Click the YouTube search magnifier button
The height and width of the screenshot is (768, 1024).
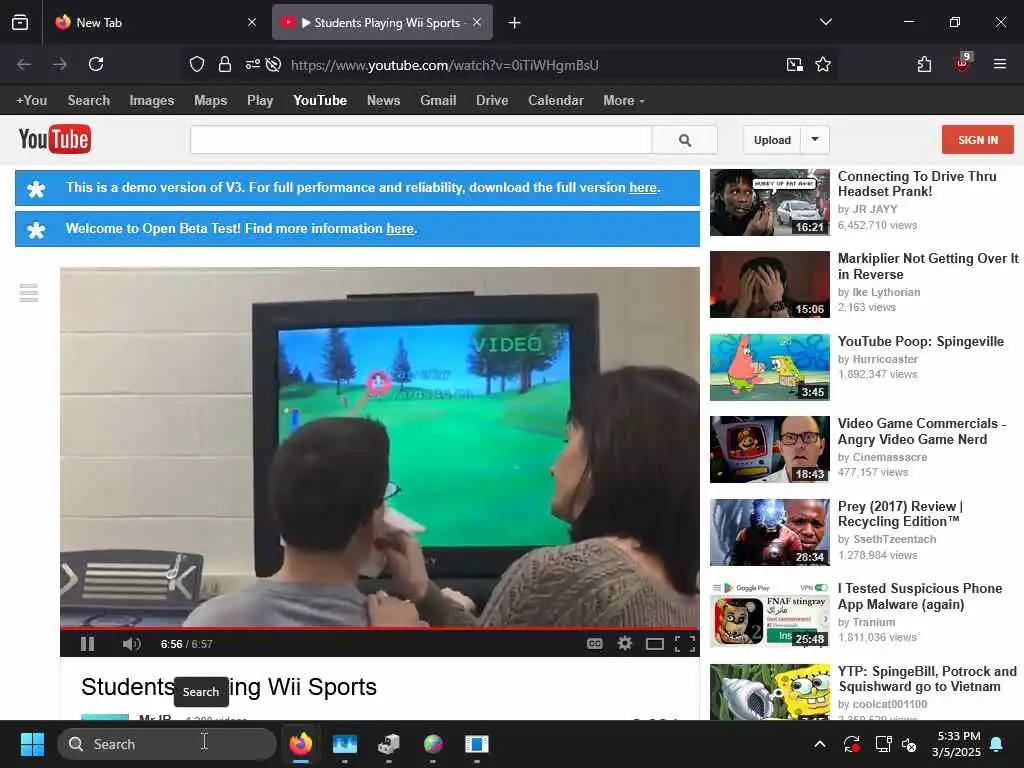point(684,140)
